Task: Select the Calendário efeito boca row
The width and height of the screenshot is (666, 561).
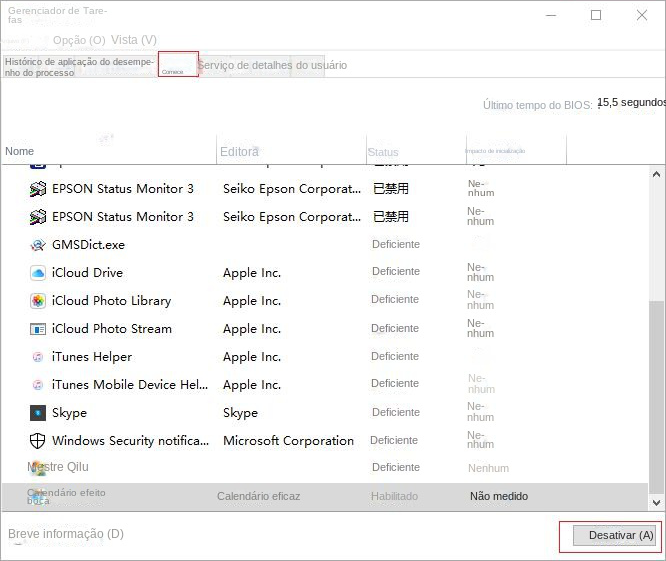Action: tap(325, 497)
